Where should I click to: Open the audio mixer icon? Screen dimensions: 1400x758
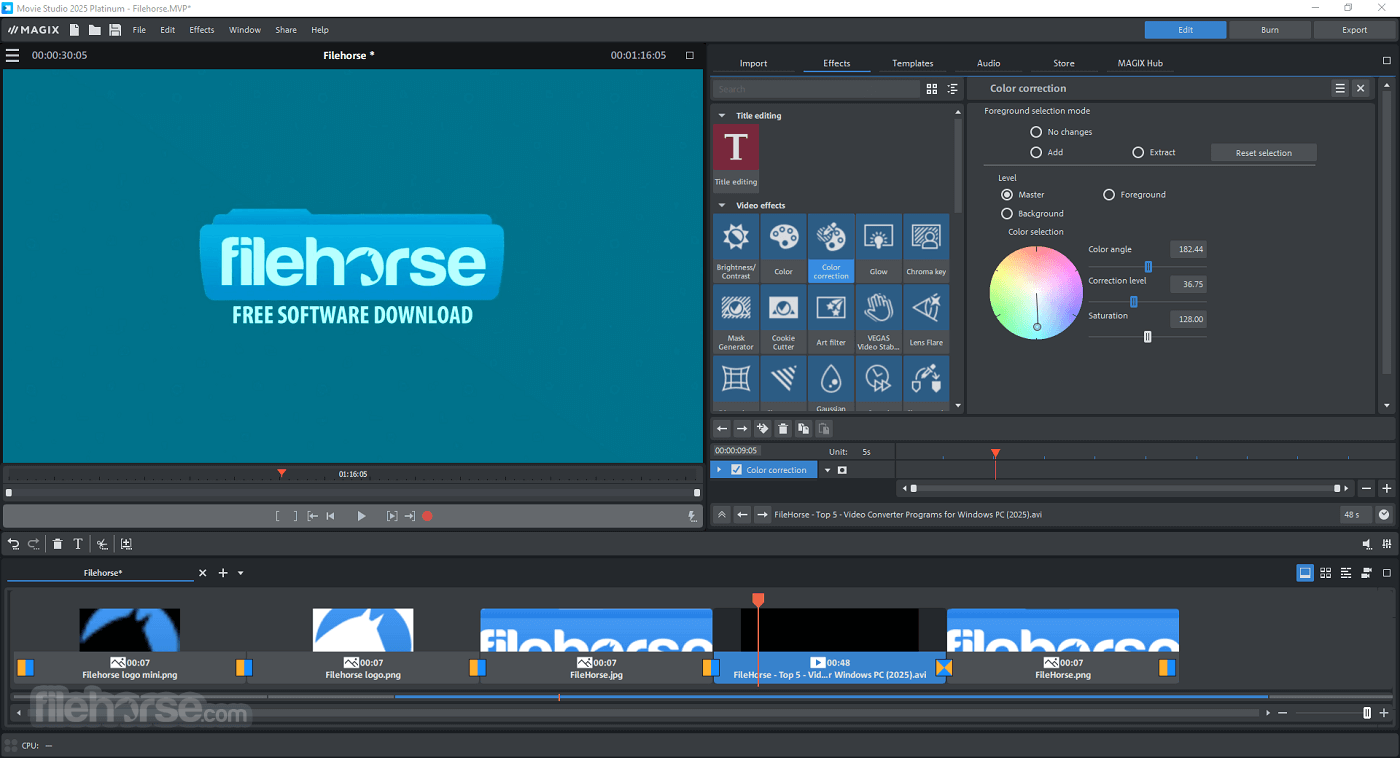click(x=1386, y=544)
